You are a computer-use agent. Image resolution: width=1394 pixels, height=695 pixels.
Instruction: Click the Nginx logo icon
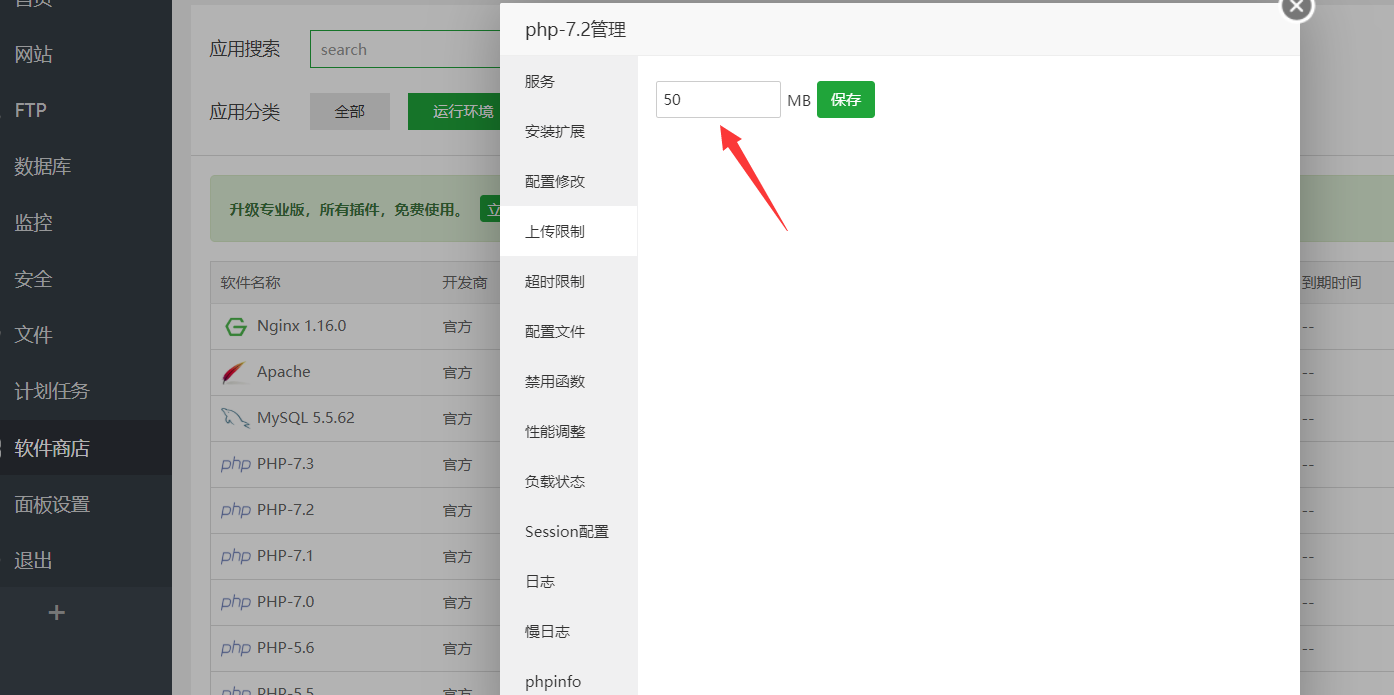coord(235,326)
